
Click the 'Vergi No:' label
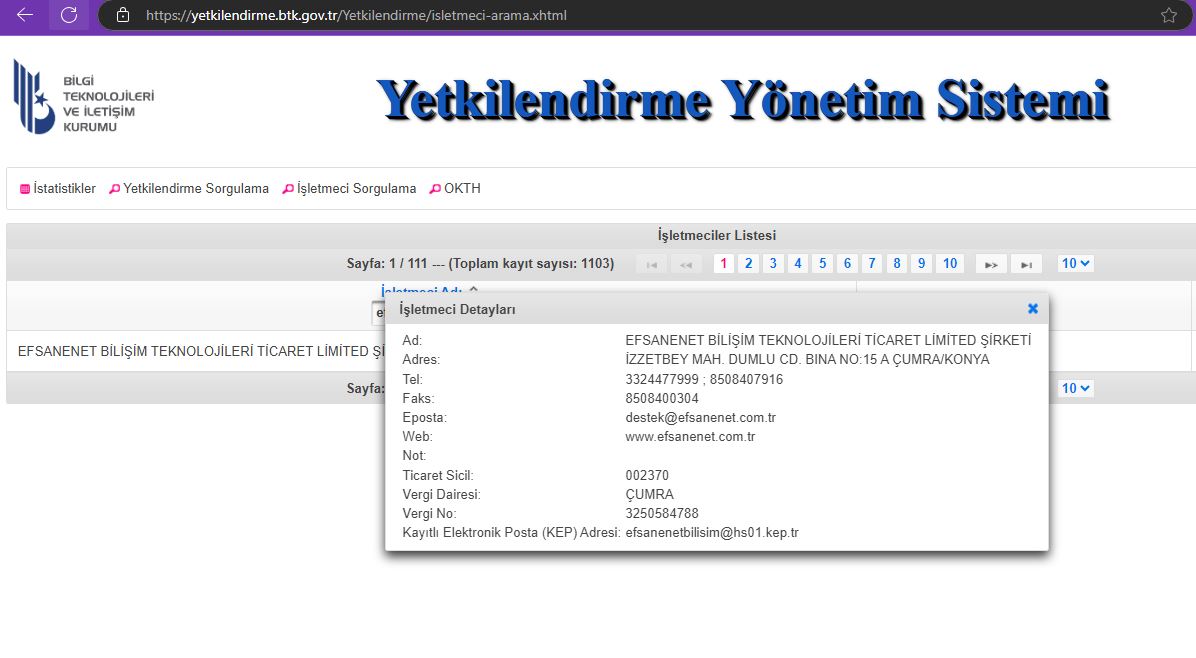click(x=429, y=514)
